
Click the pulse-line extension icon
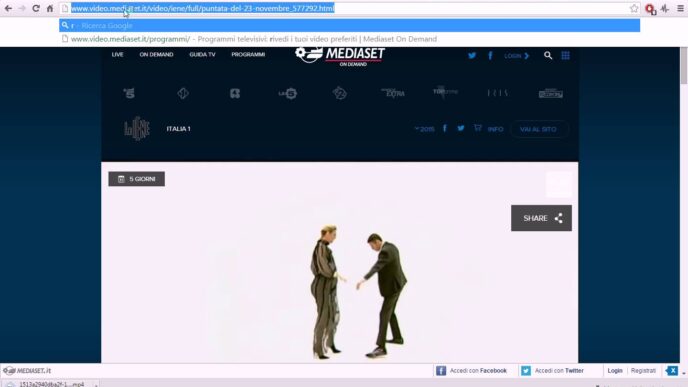665,8
